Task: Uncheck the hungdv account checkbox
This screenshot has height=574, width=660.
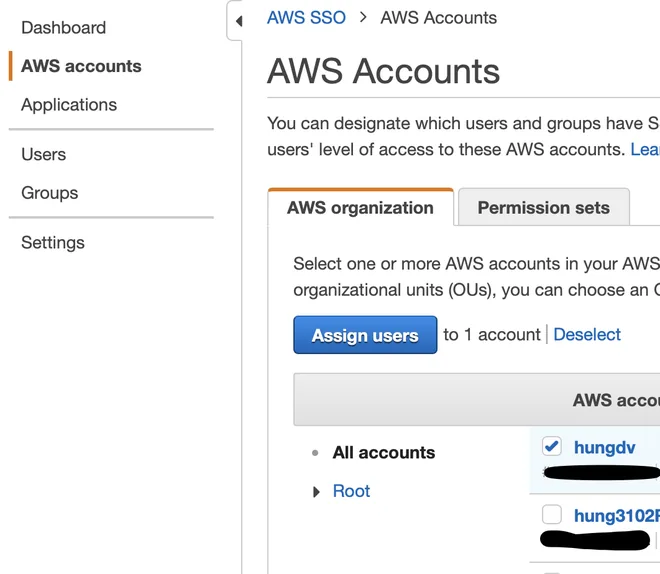Action: tap(551, 446)
